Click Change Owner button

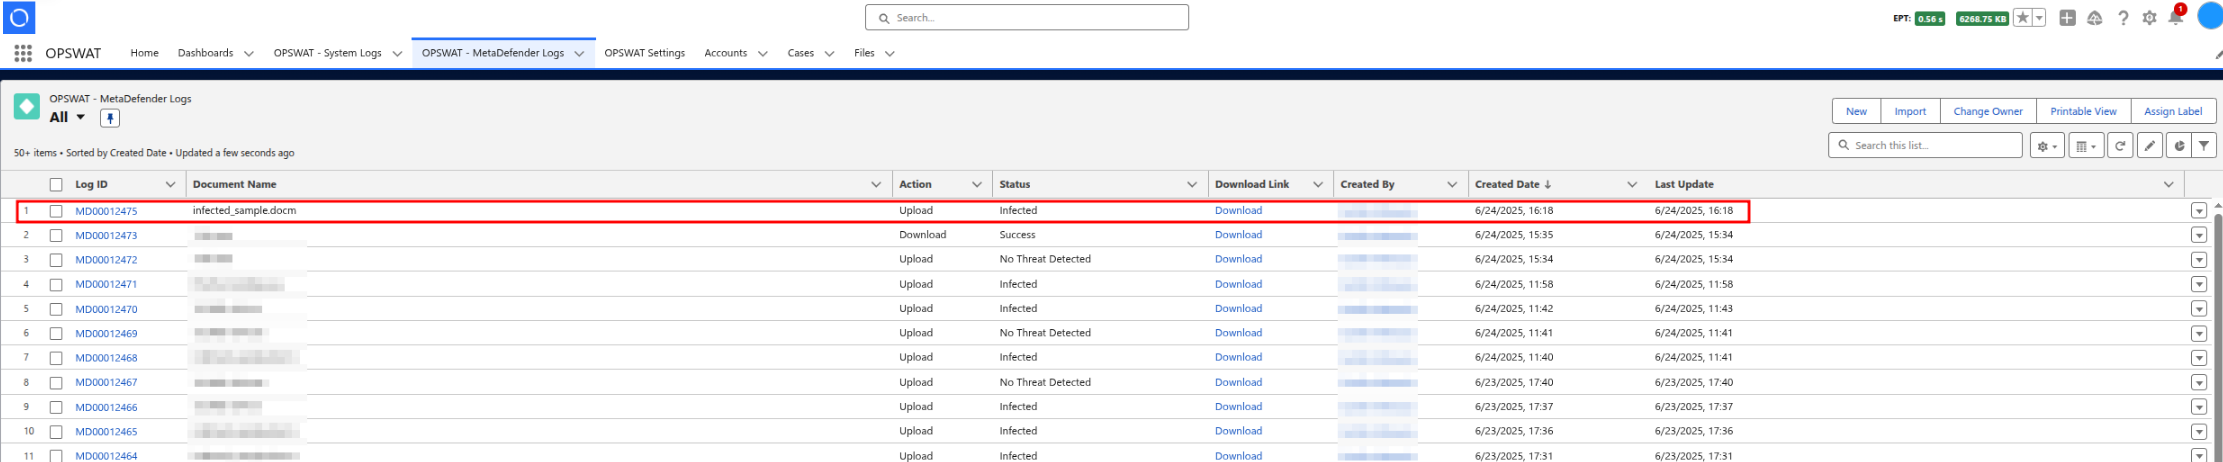click(x=1987, y=112)
